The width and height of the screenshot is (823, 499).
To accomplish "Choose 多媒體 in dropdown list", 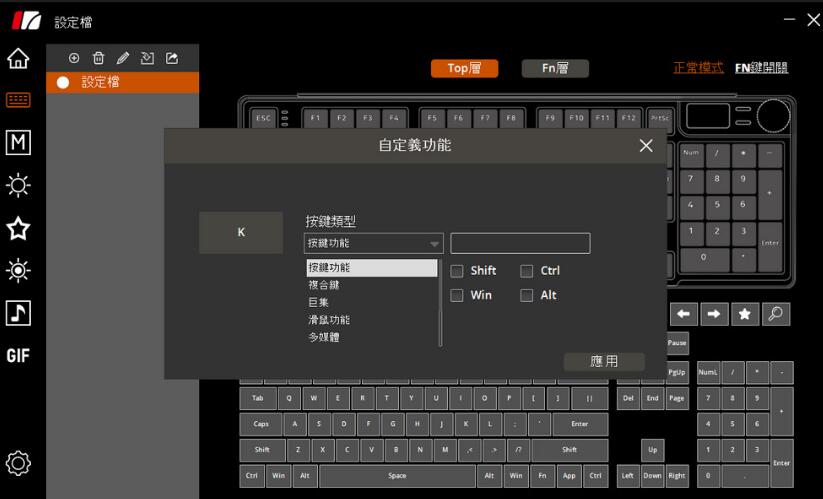I will pos(372,337).
